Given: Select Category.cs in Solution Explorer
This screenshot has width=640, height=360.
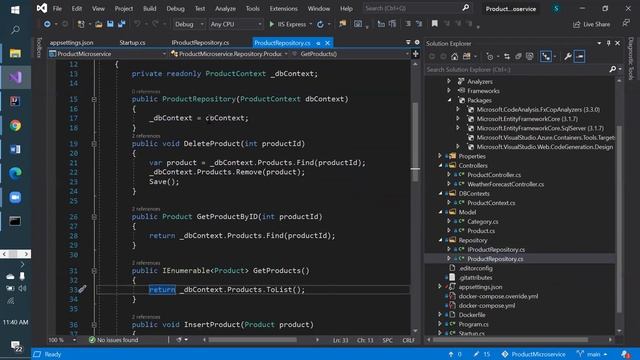Looking at the screenshot, I should 482,221.
